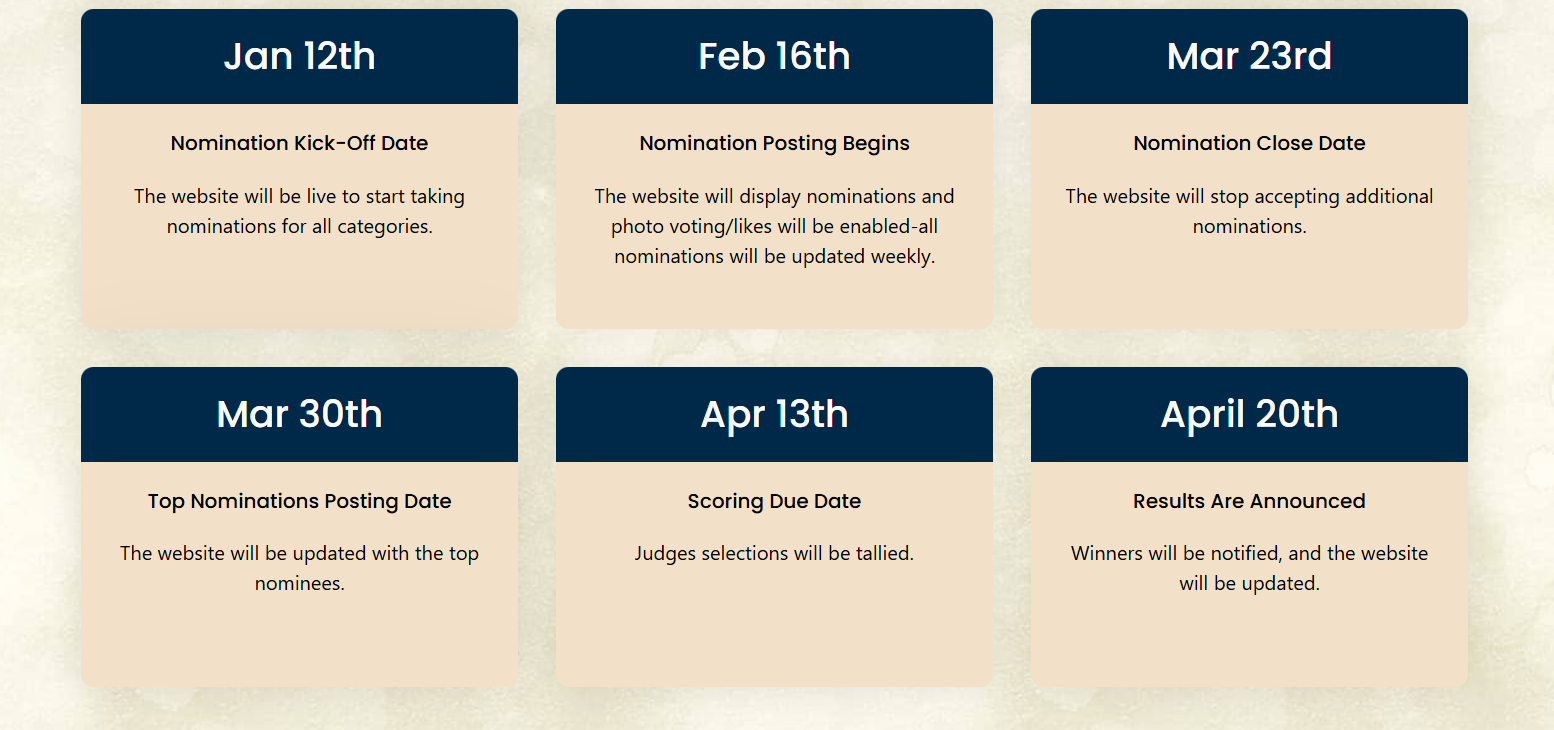1554x730 pixels.
Task: Select the Nomination Posting Begins heading
Action: click(774, 143)
